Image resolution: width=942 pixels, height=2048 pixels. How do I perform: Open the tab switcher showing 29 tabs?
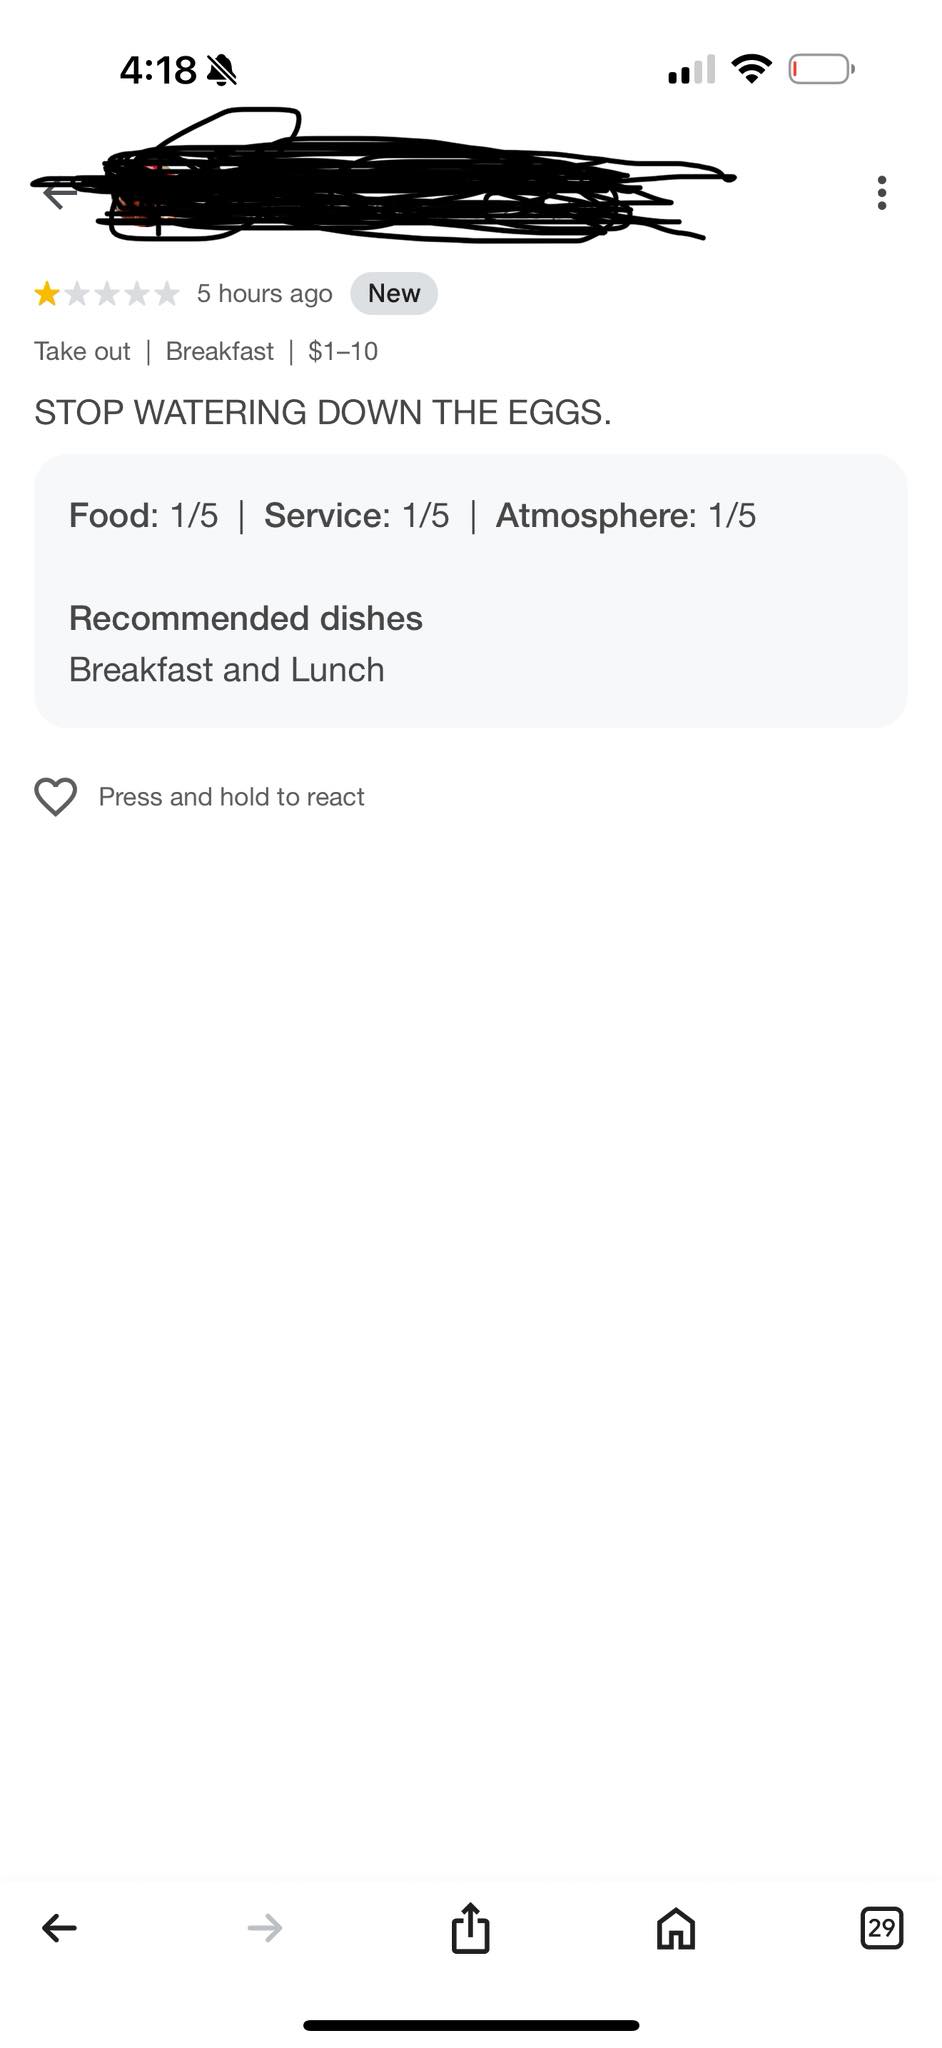click(x=881, y=1927)
